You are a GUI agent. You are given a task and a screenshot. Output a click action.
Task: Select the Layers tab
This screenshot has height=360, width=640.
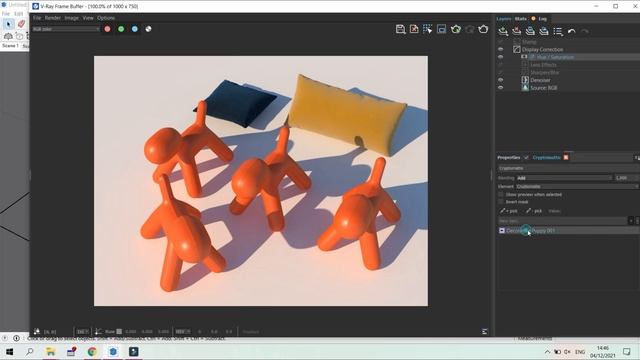504,19
